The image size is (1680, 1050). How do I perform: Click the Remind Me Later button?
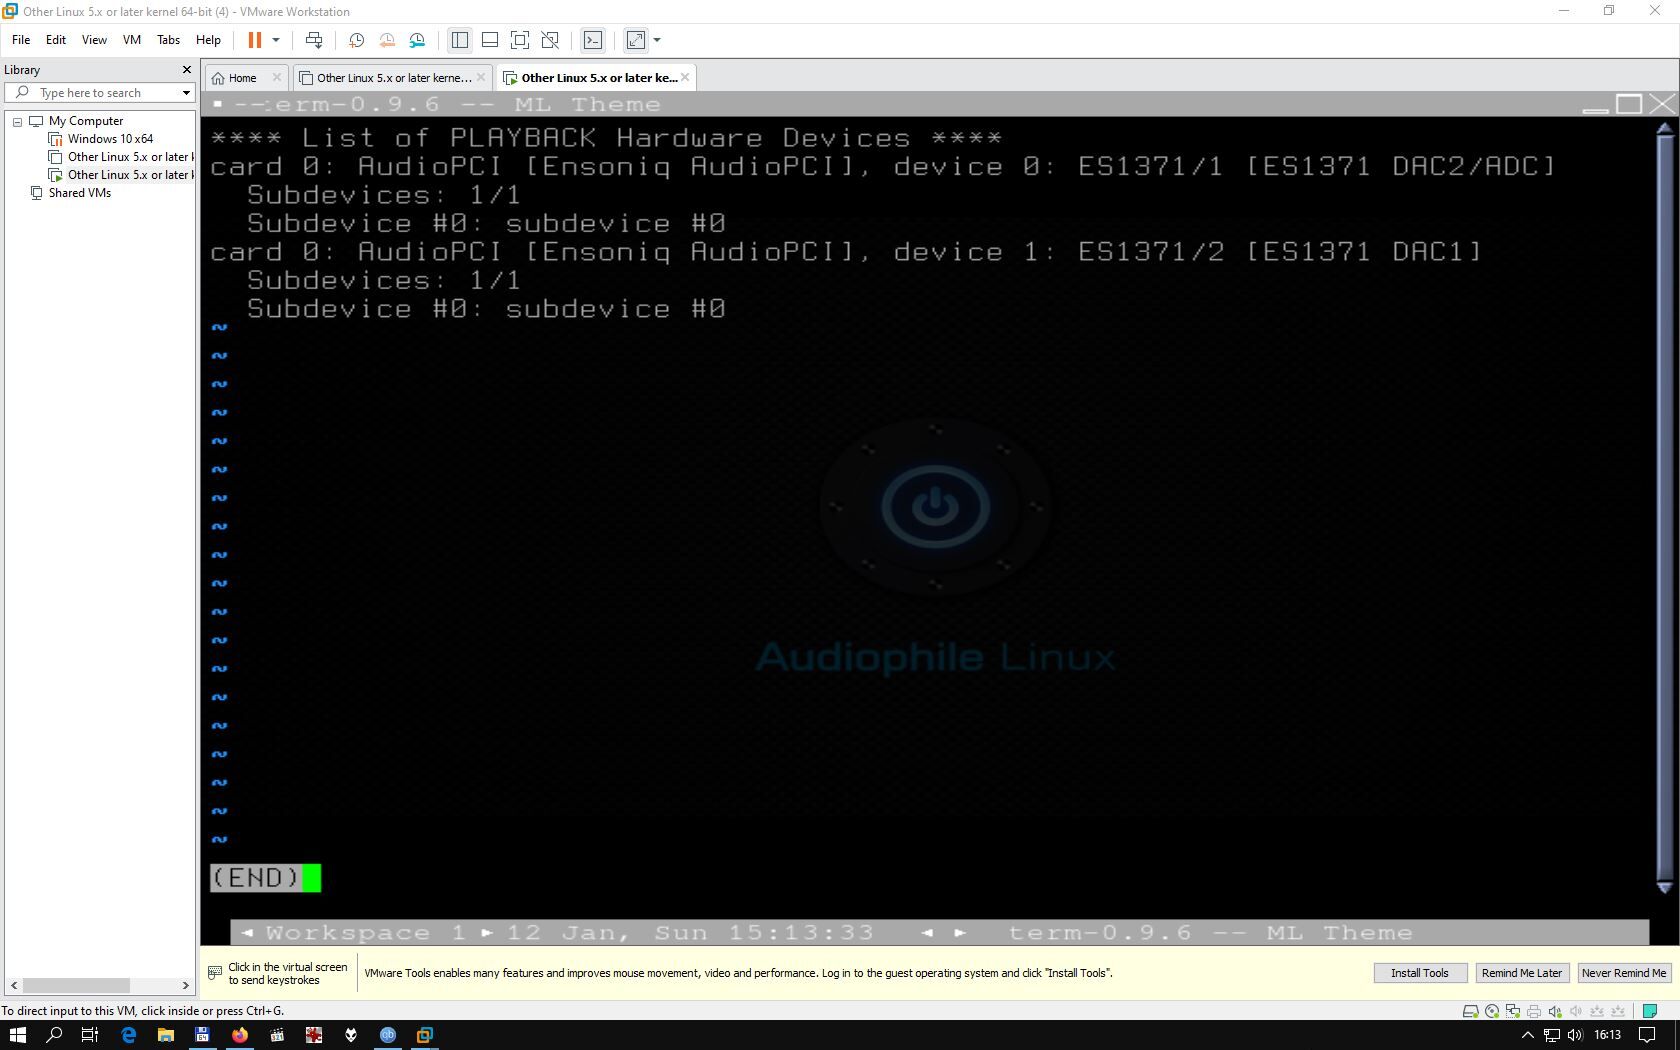1521,973
